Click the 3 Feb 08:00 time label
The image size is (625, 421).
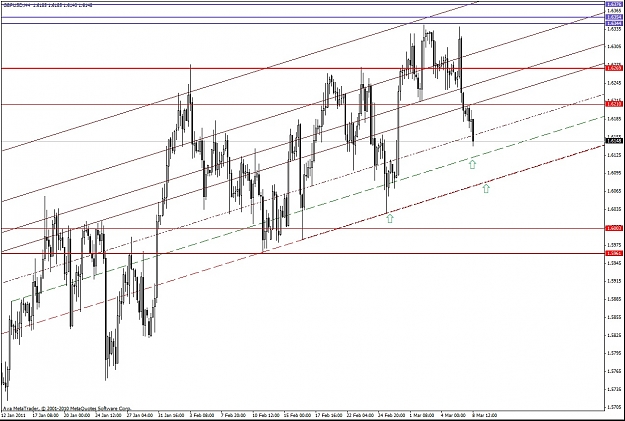click(202, 415)
